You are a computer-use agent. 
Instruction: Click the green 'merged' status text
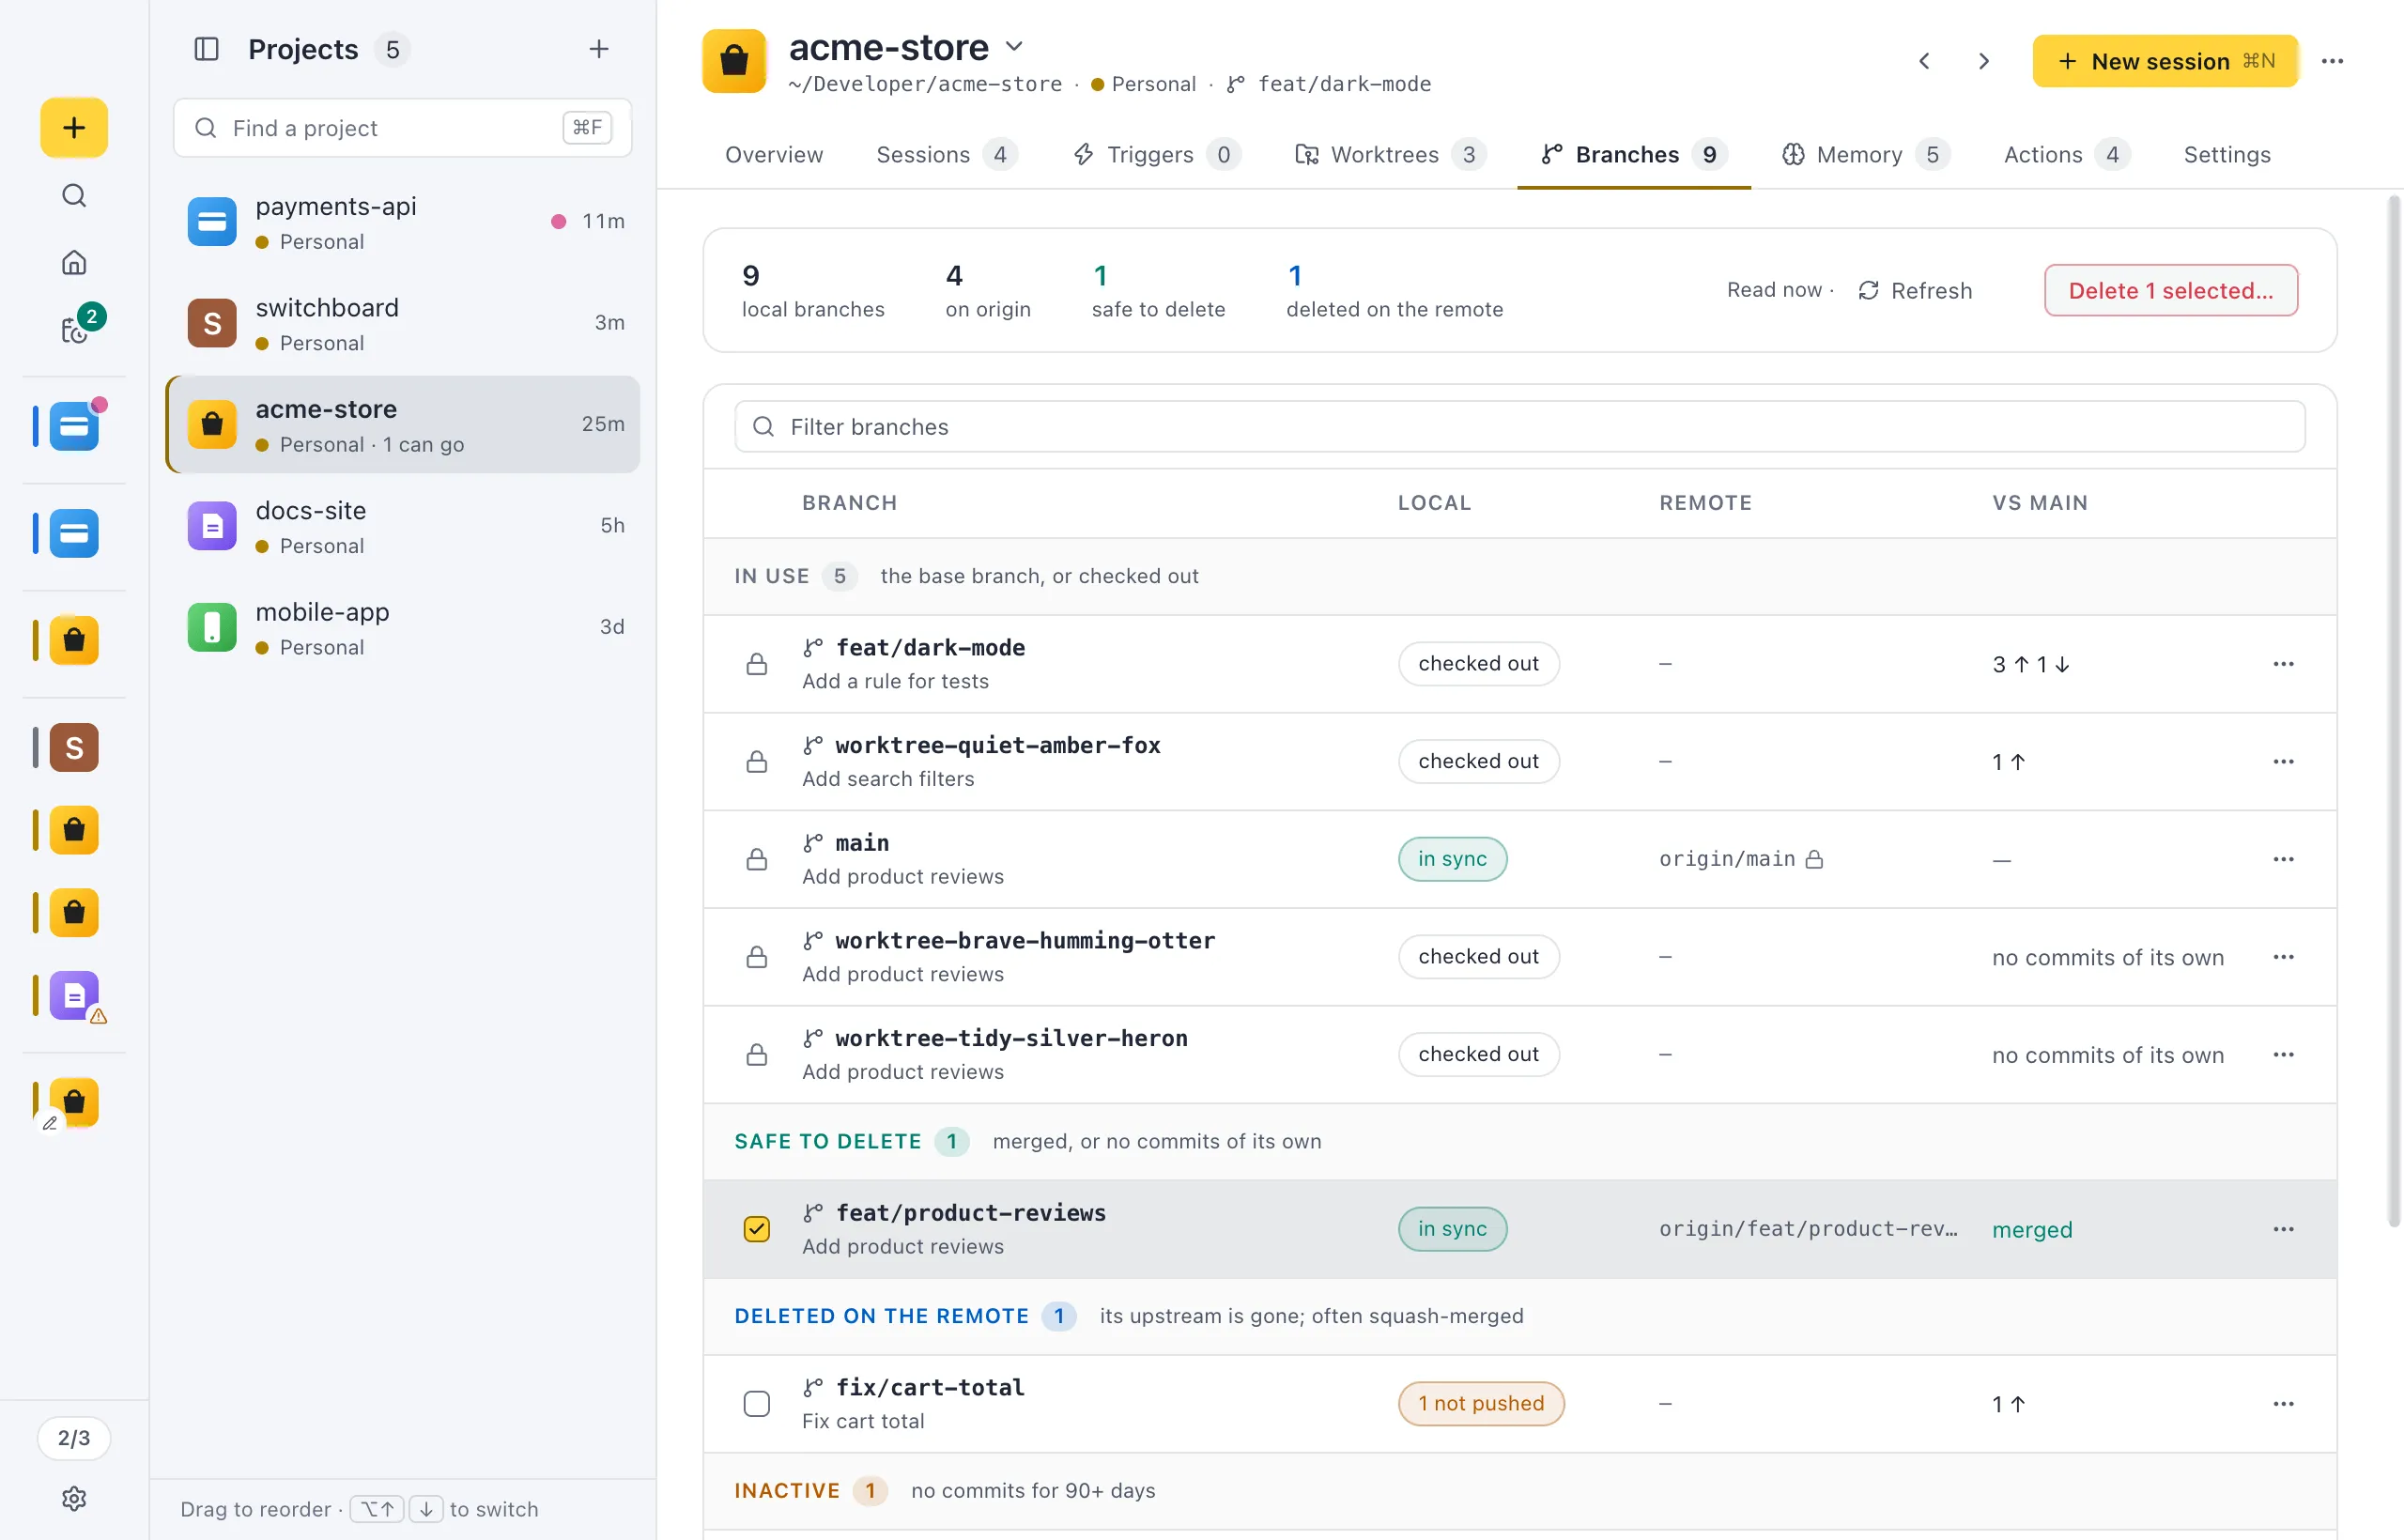point(2032,1230)
